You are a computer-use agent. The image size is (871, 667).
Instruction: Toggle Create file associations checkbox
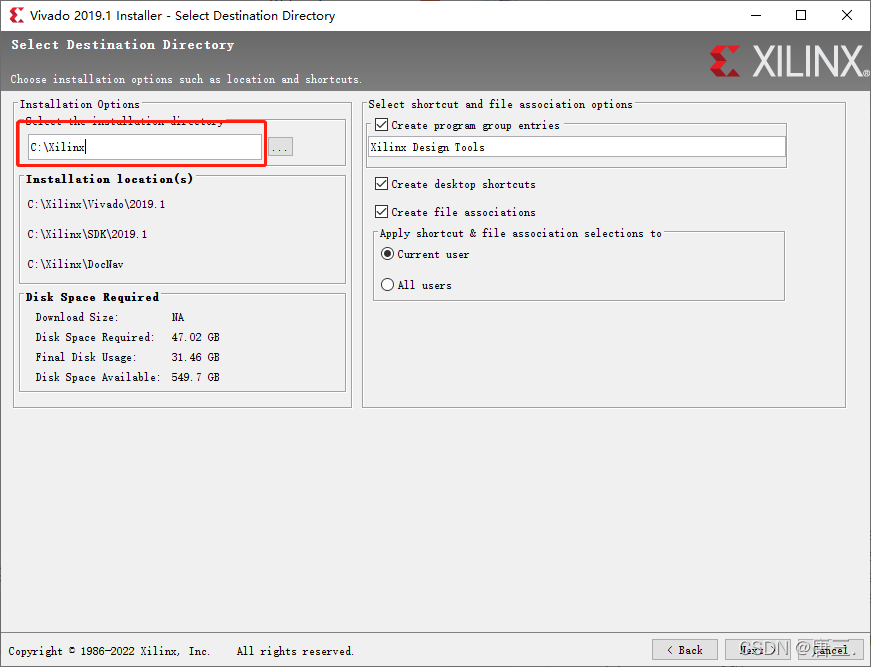click(381, 212)
